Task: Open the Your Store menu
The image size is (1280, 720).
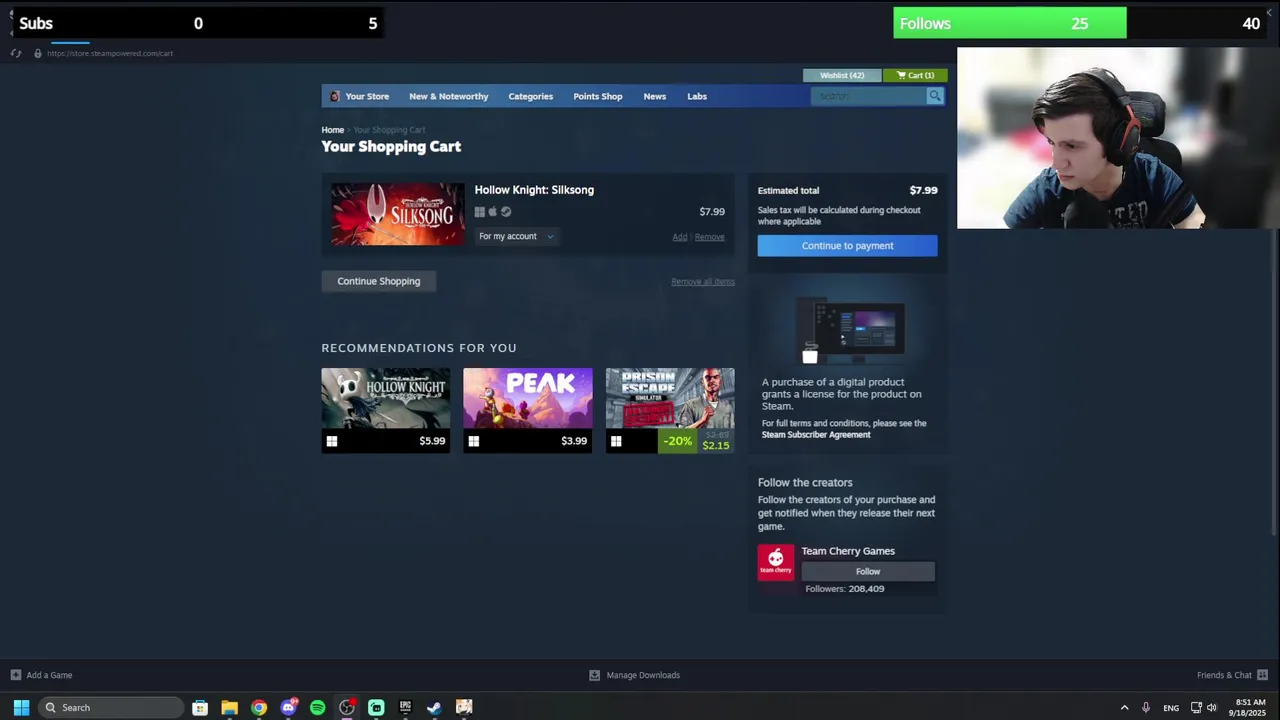Action: 367,96
